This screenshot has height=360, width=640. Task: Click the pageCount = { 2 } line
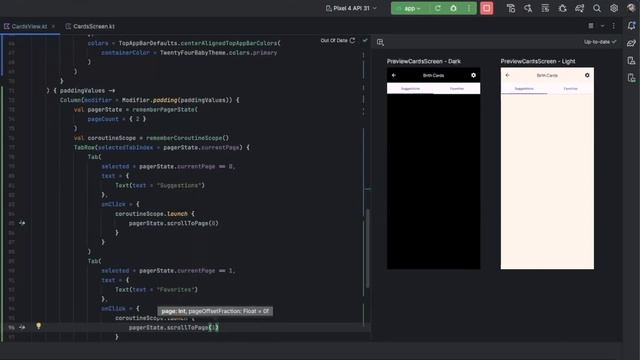pyautogui.click(x=117, y=119)
